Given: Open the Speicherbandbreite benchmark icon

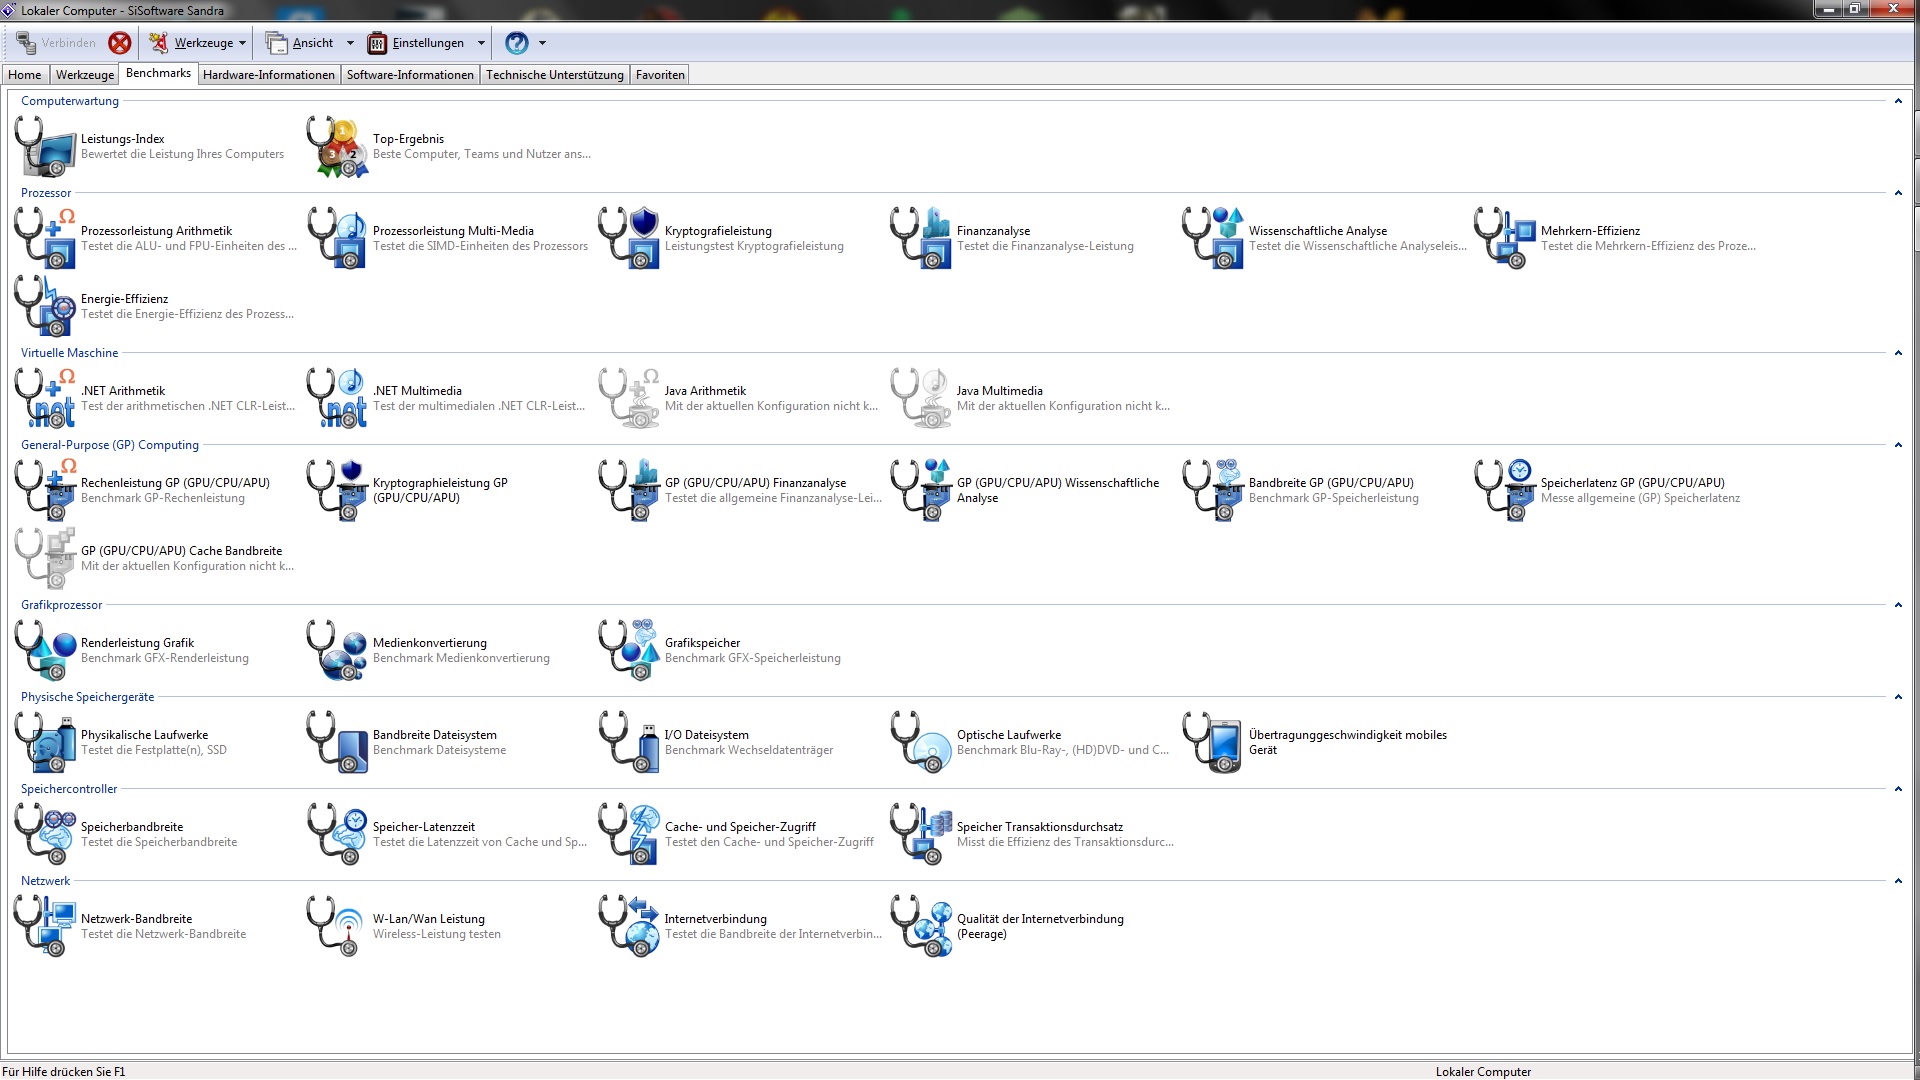Looking at the screenshot, I should [46, 834].
